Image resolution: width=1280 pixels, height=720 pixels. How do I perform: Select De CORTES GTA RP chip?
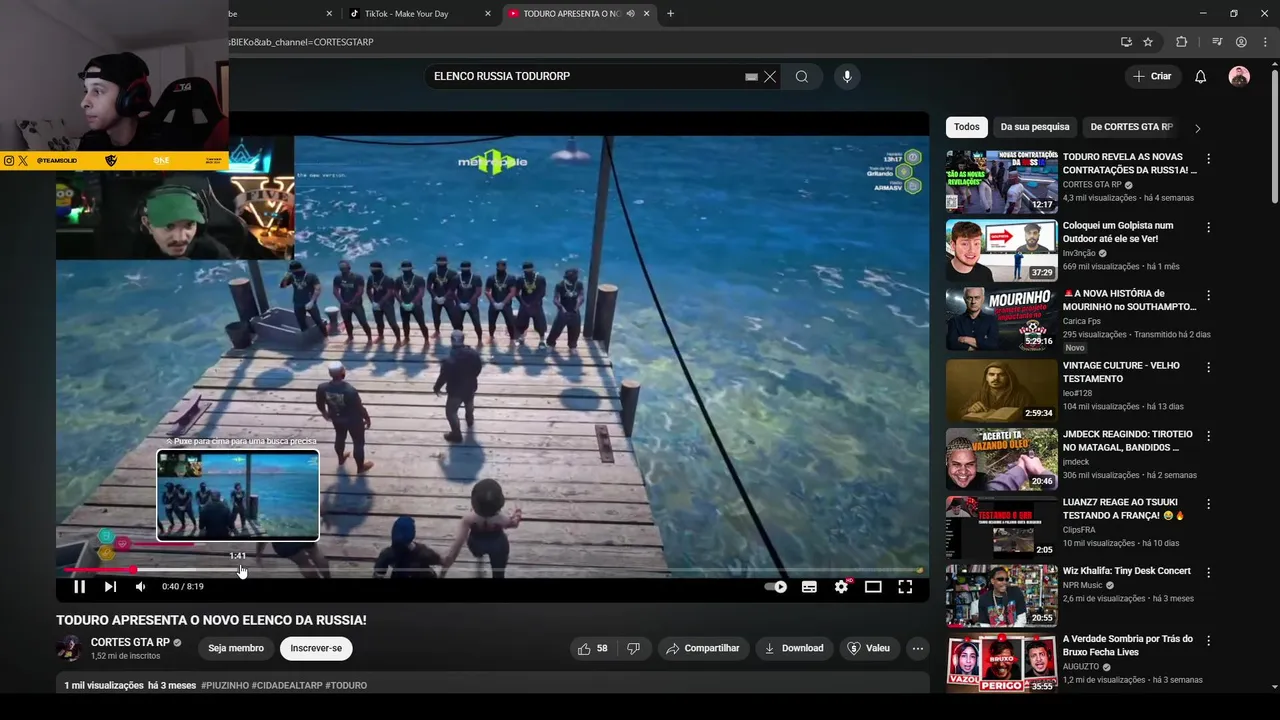tap(1131, 127)
